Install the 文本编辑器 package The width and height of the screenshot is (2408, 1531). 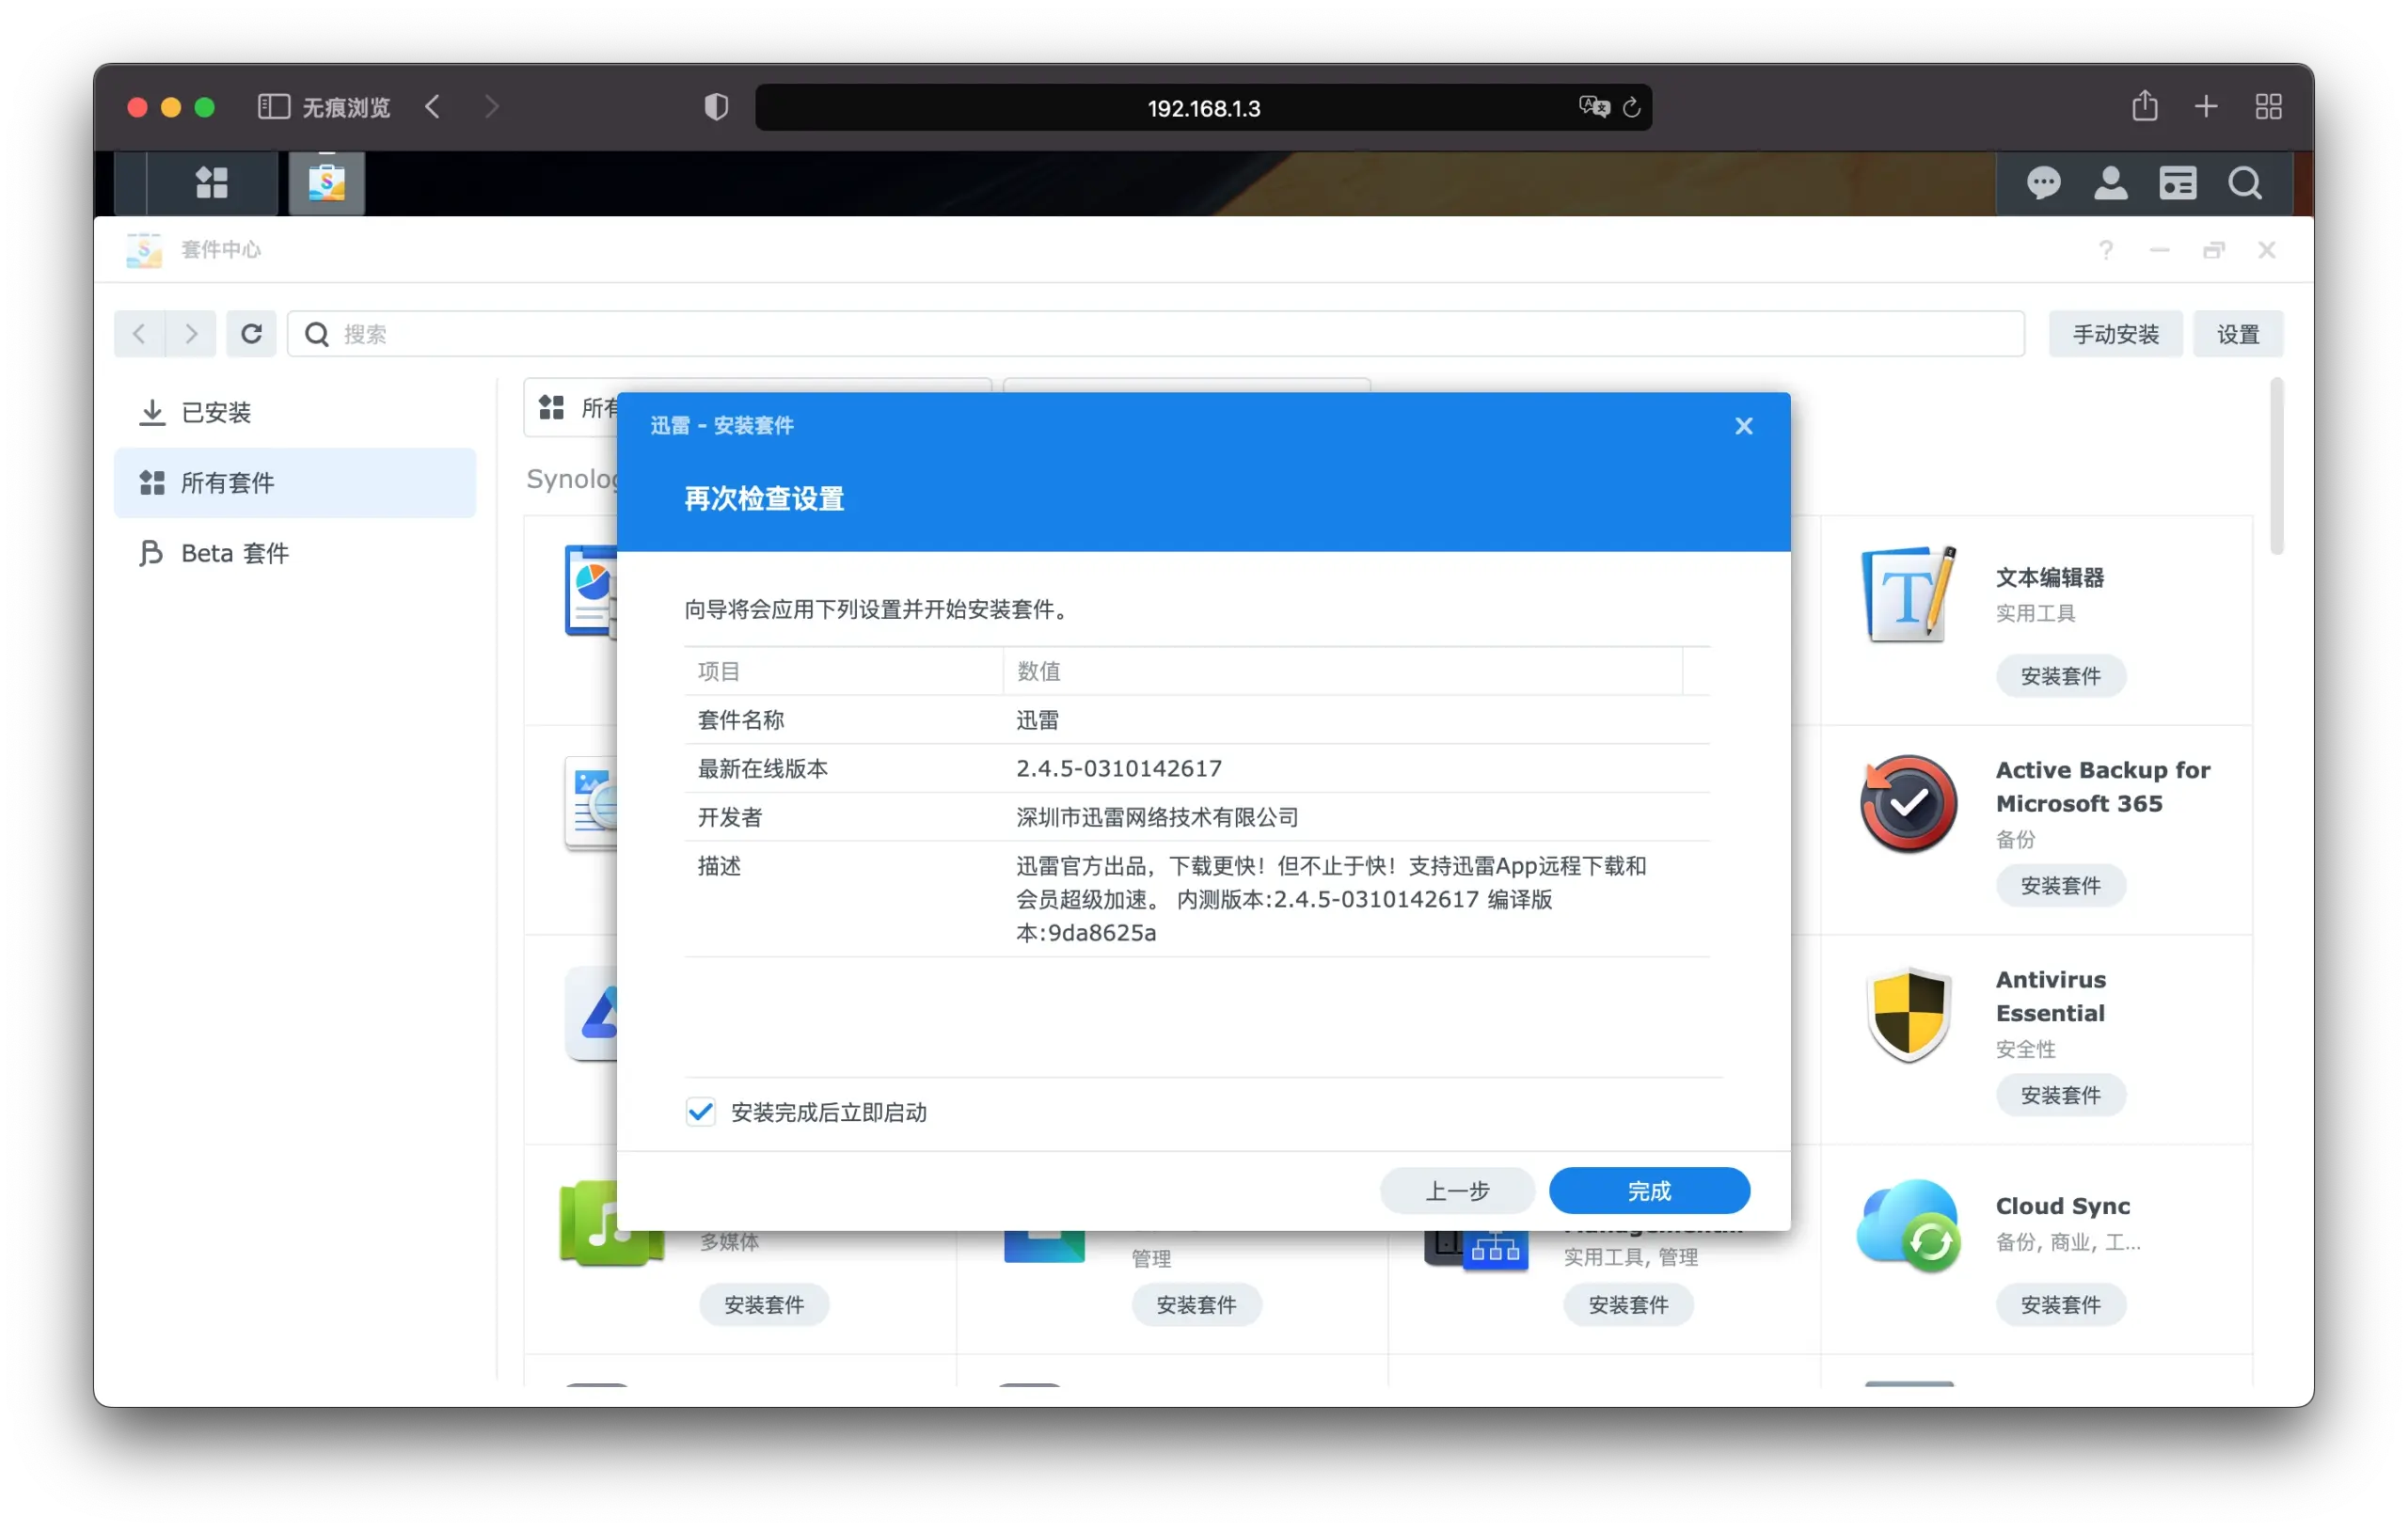click(x=2060, y=676)
